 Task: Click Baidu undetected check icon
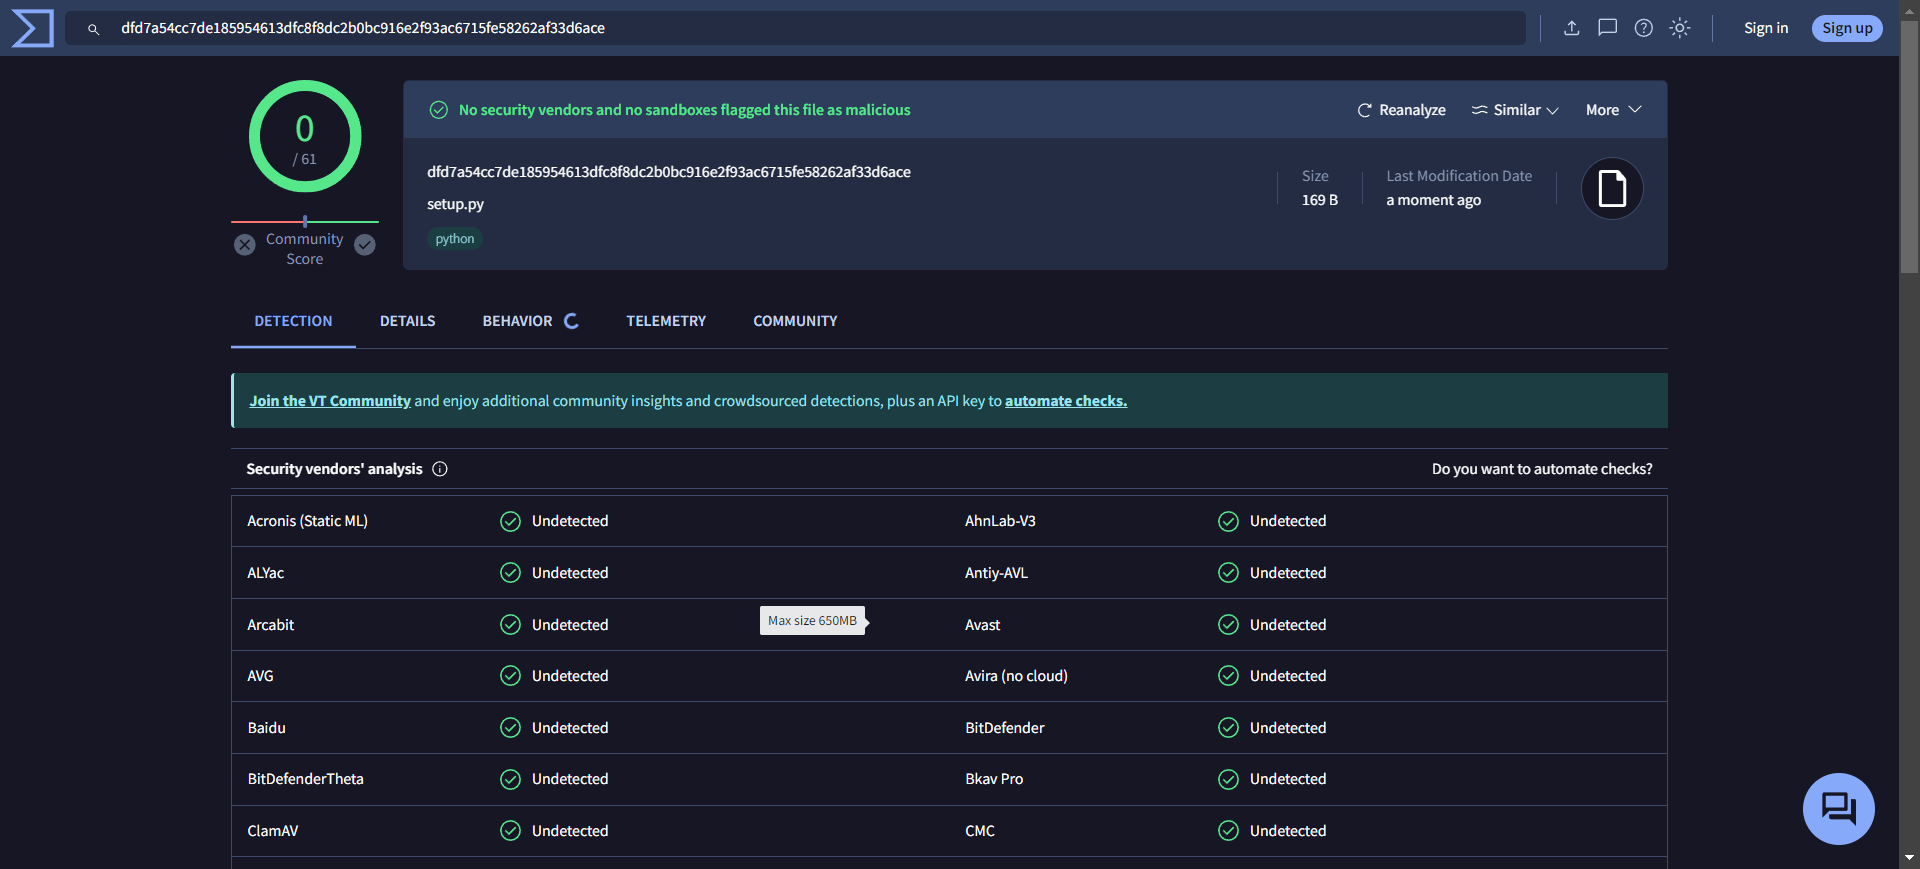pyautogui.click(x=511, y=728)
